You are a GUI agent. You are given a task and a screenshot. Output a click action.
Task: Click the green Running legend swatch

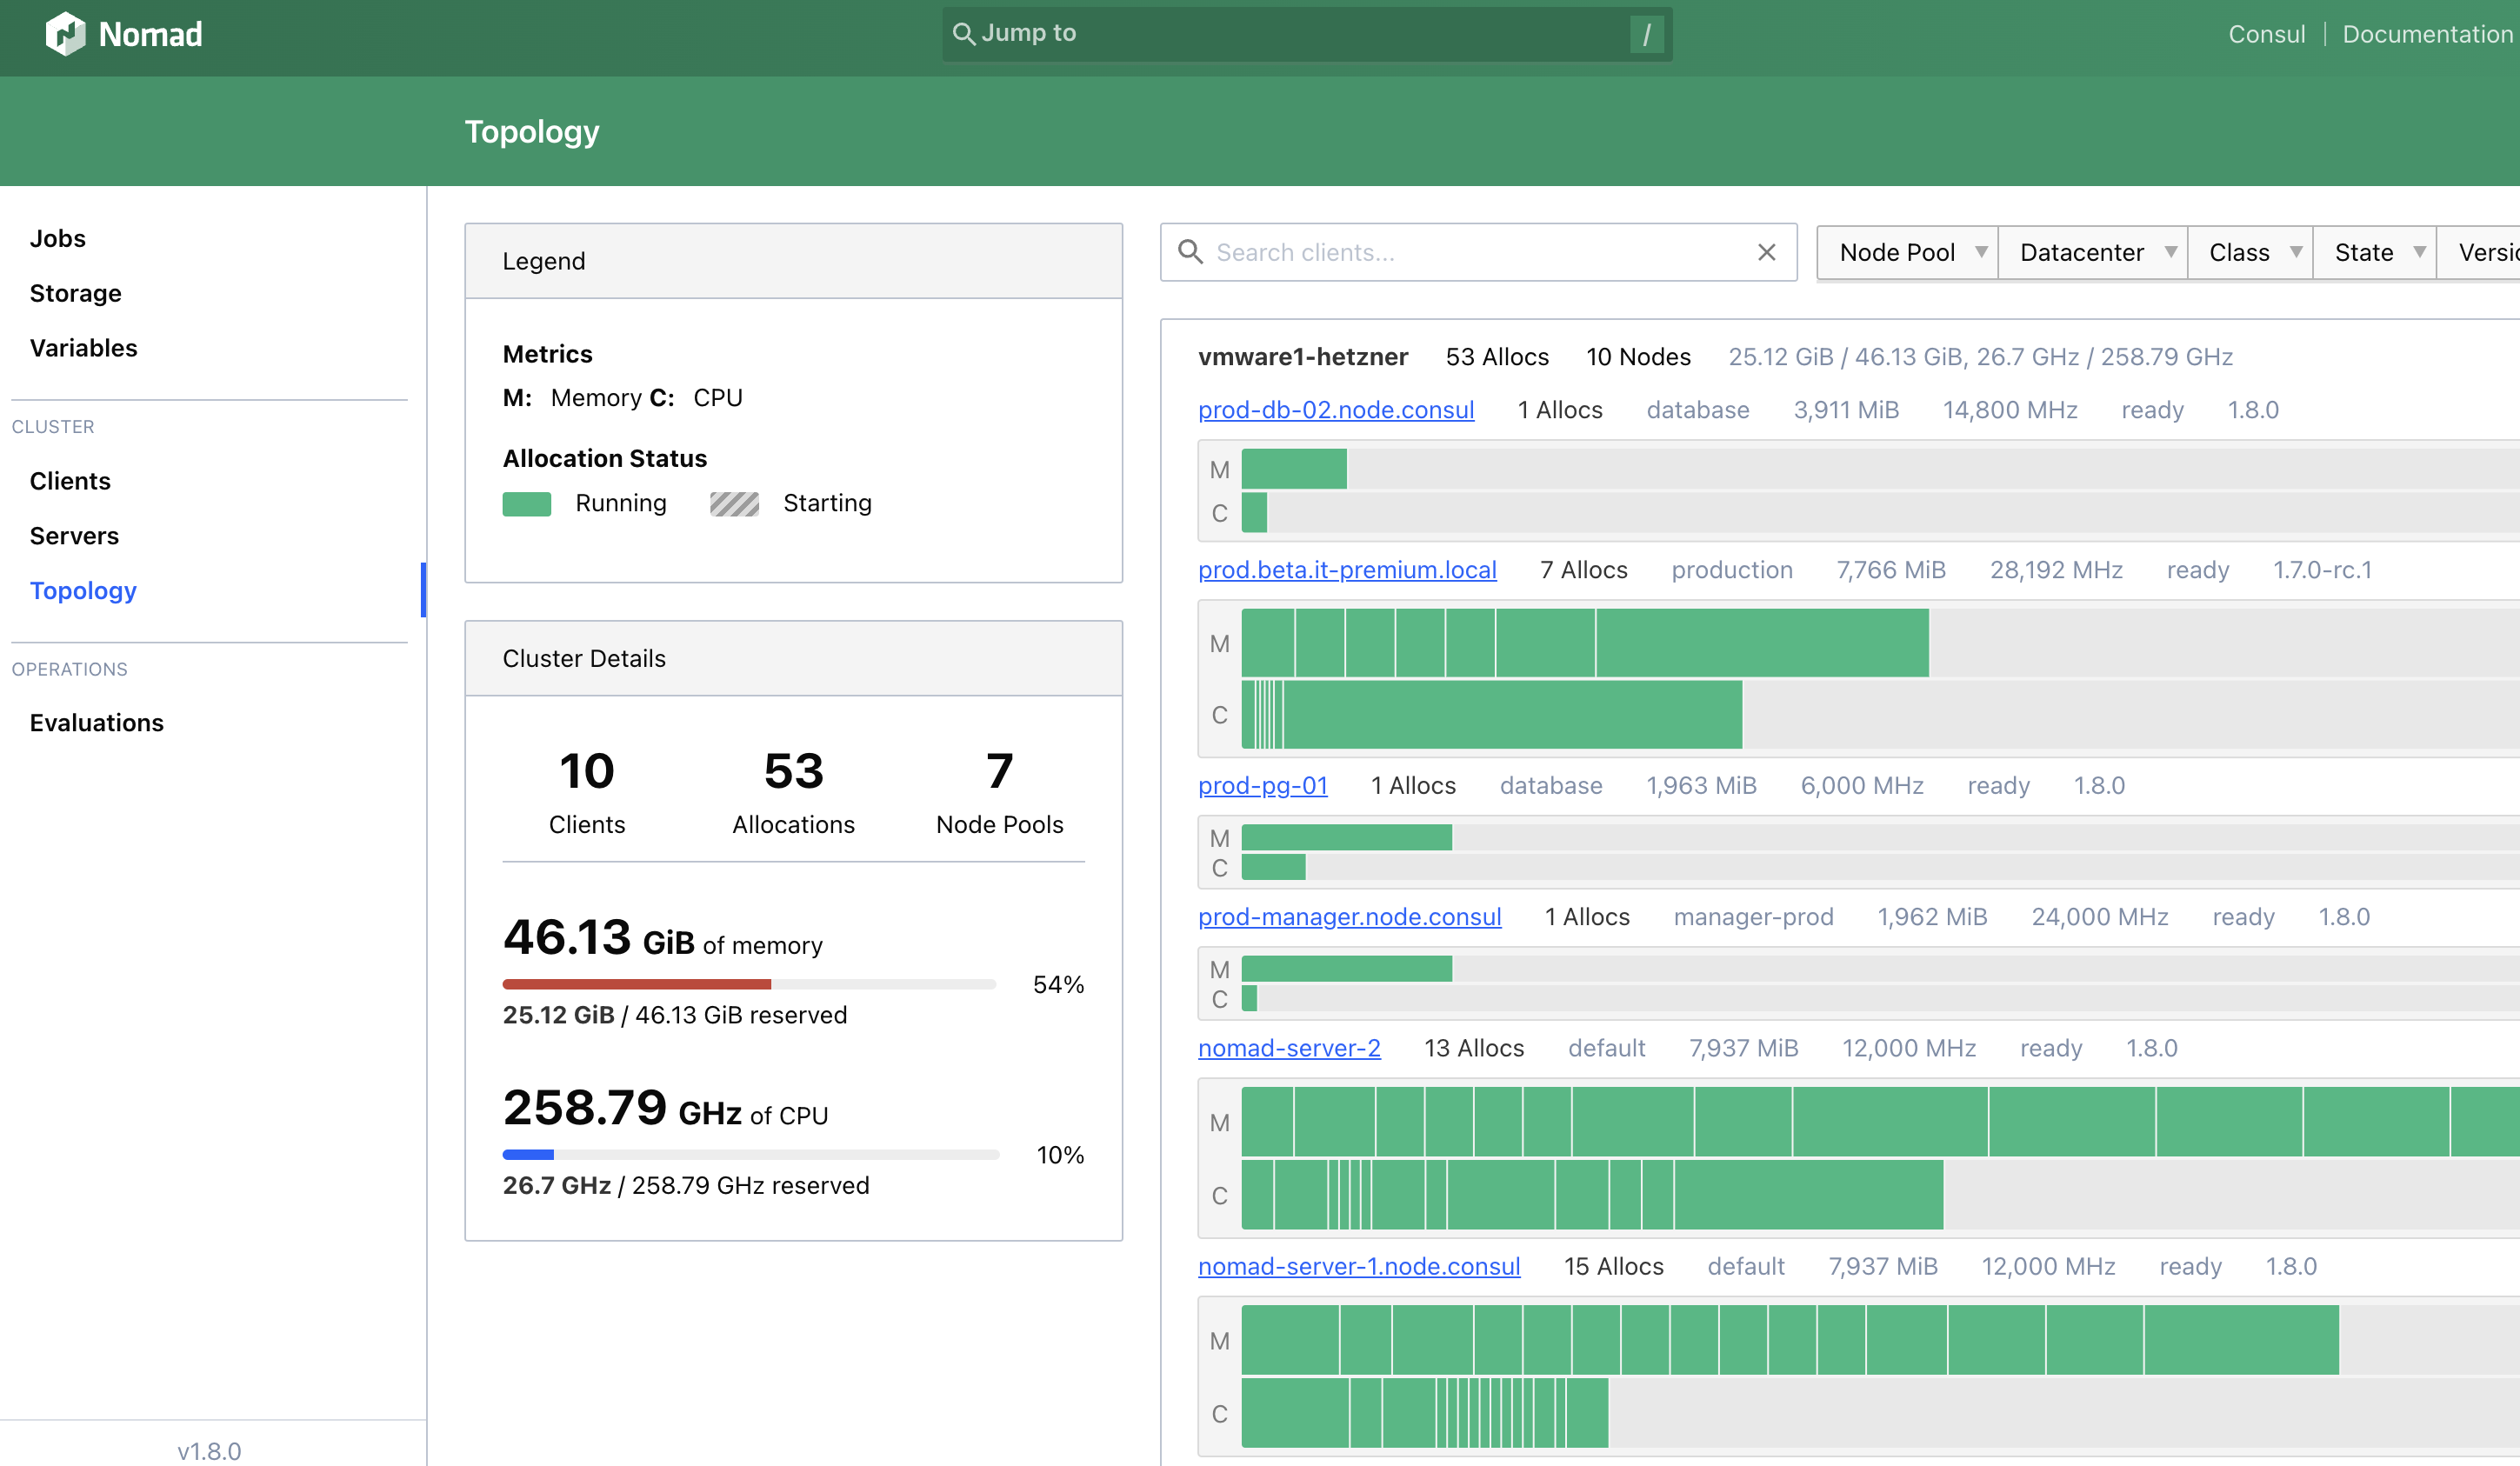[527, 503]
